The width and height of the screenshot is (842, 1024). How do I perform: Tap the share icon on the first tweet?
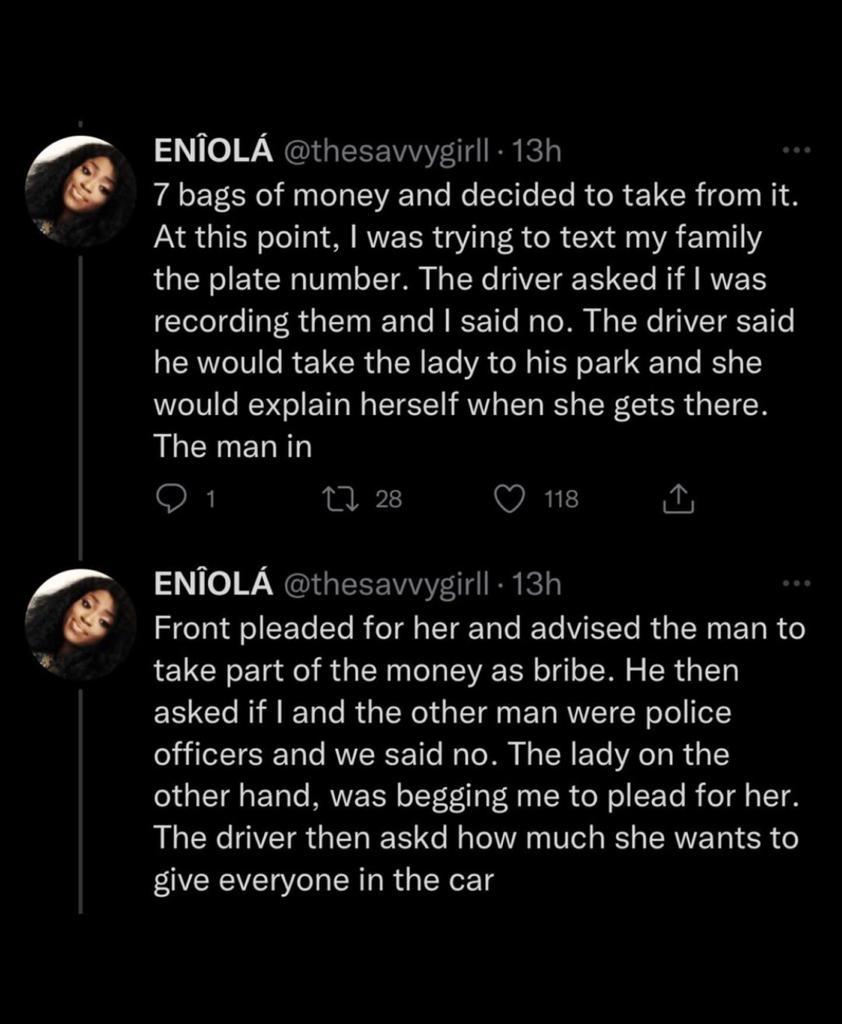[x=679, y=498]
